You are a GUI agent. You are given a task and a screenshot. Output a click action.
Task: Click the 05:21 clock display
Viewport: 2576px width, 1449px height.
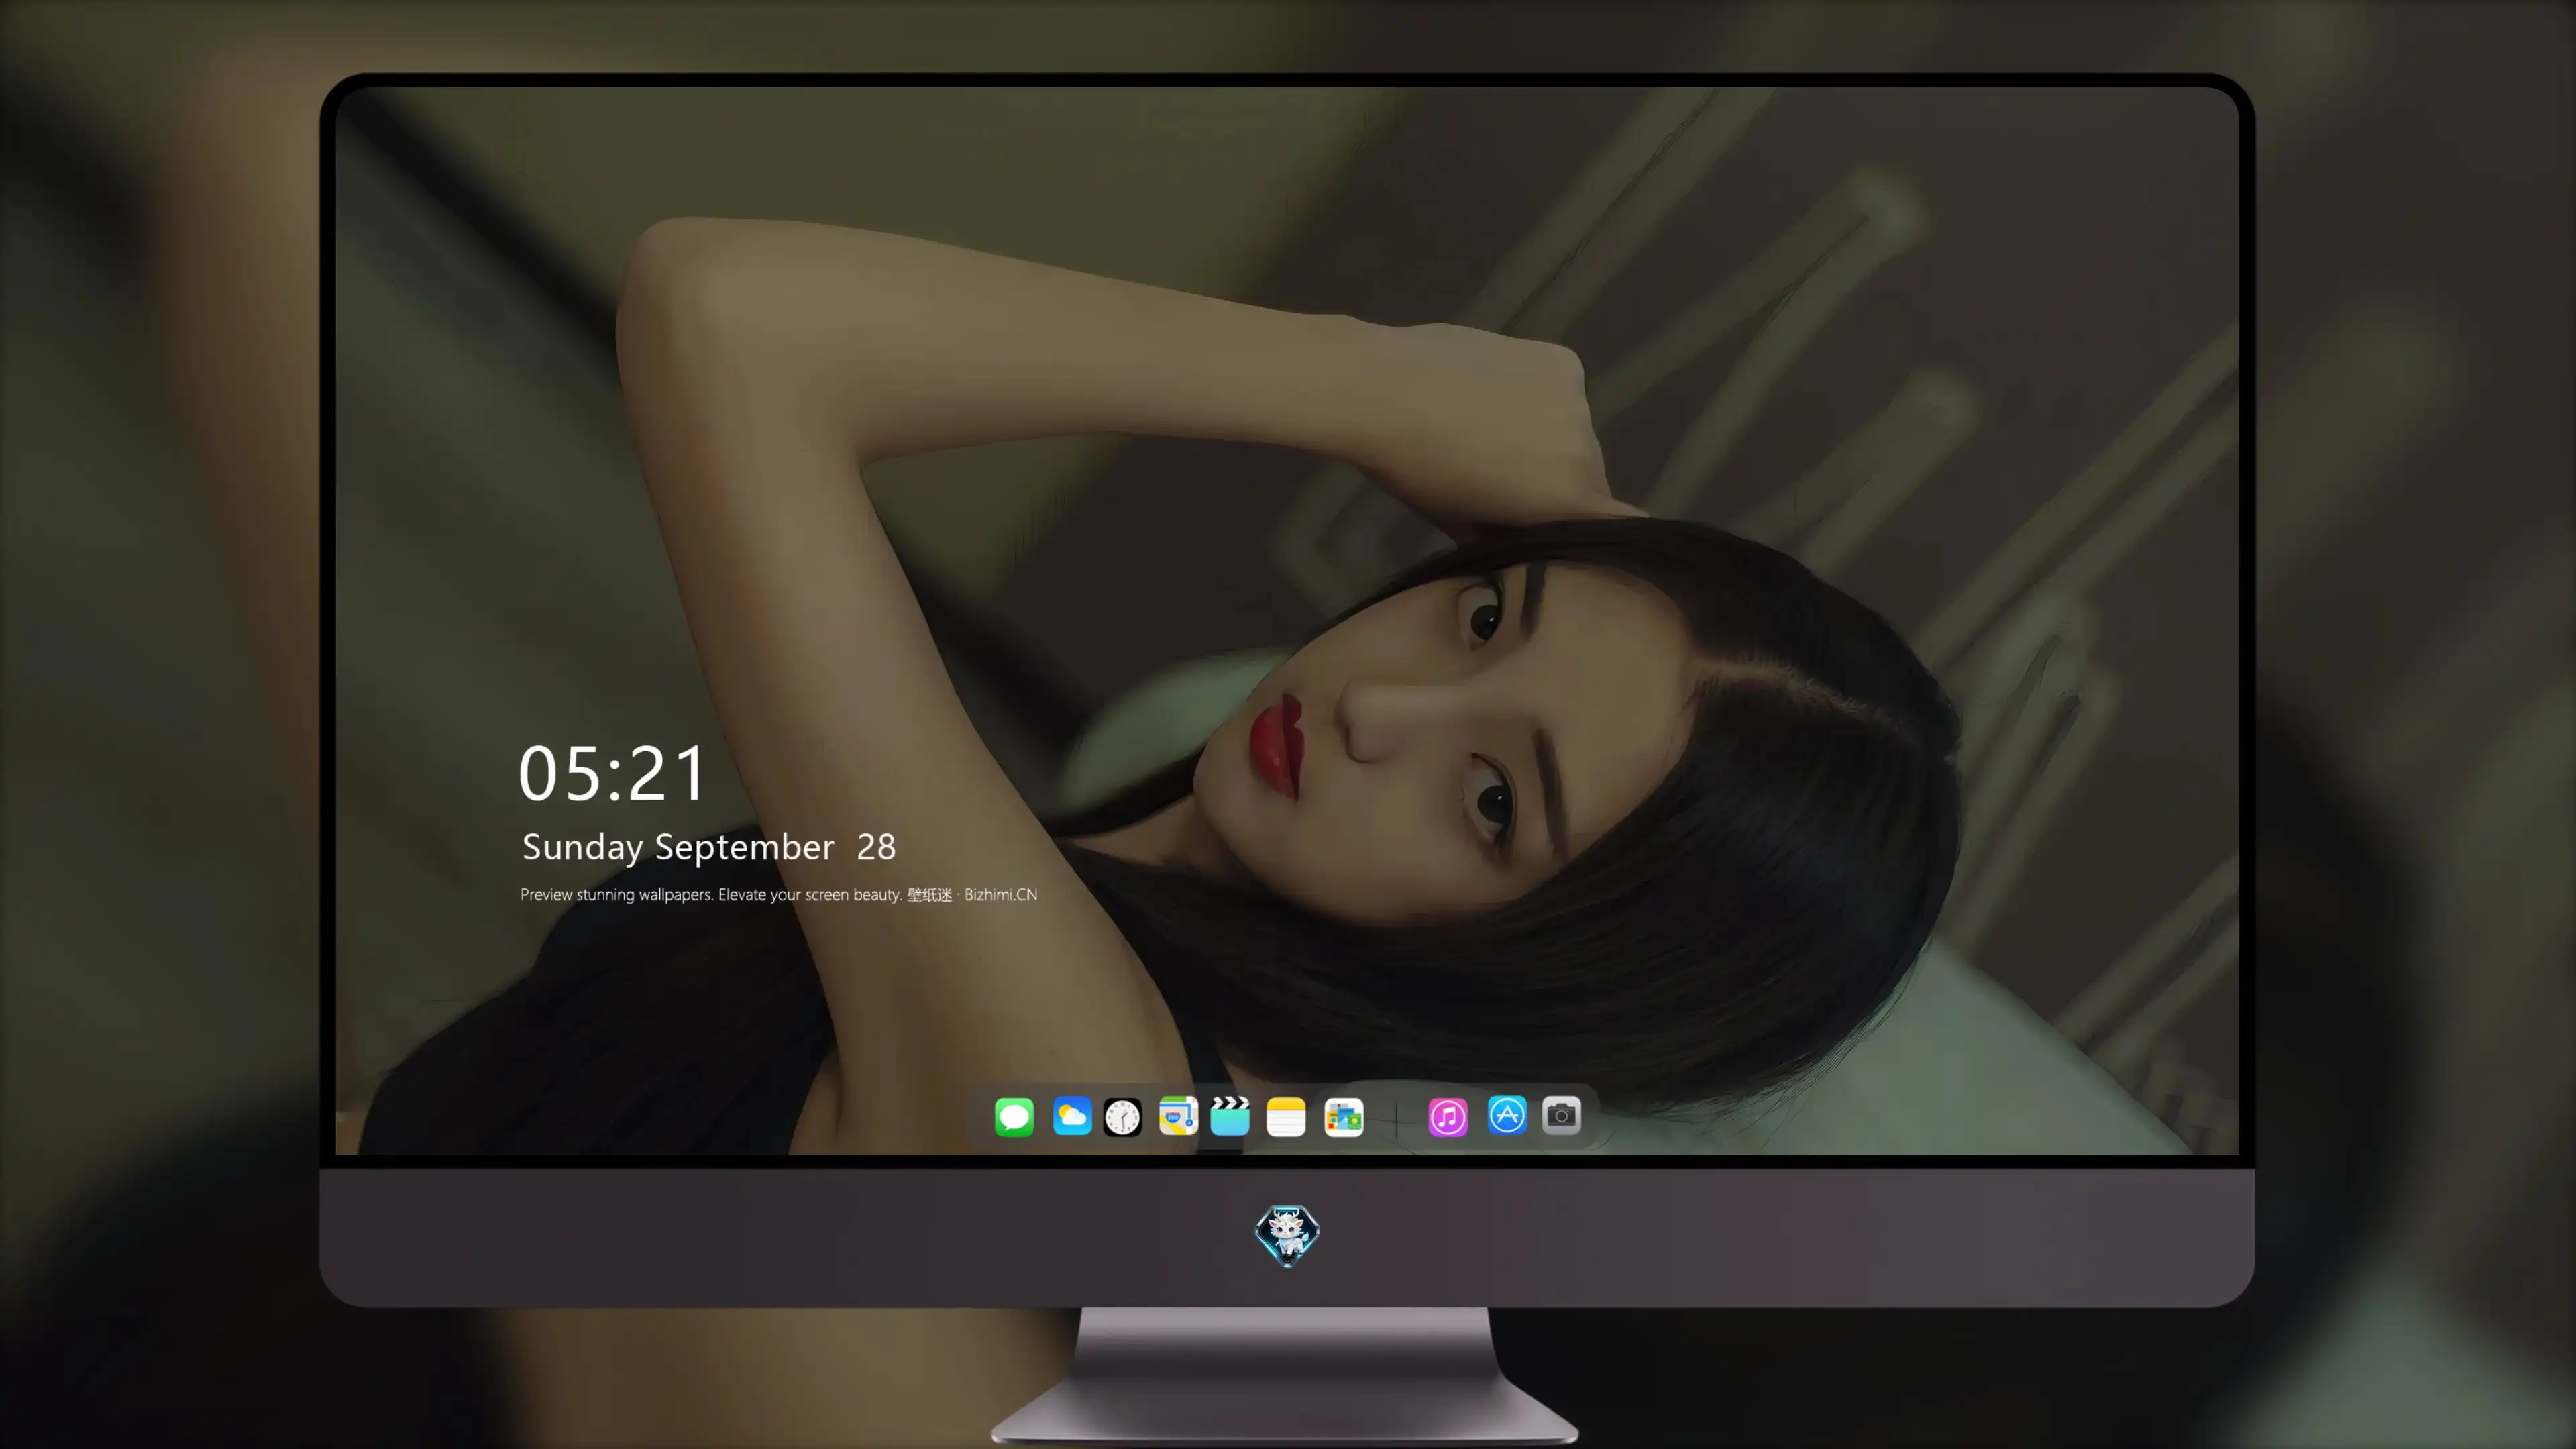(612, 773)
